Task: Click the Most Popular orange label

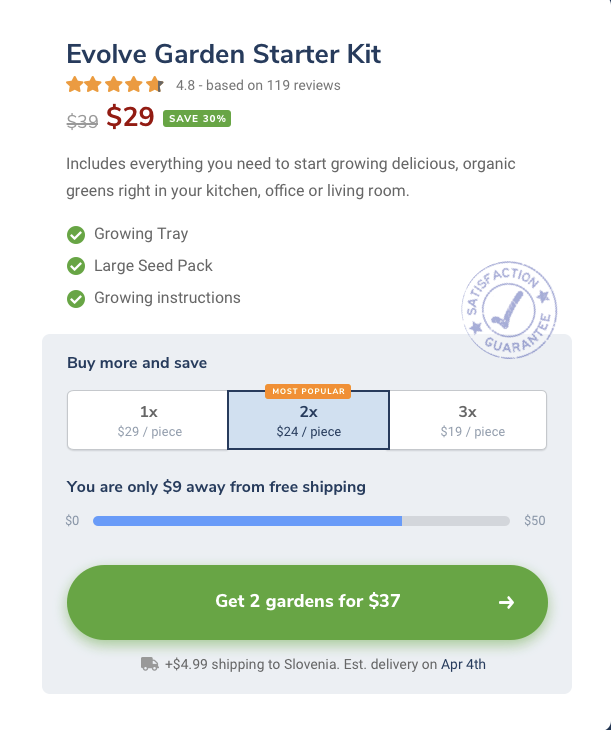Action: (x=308, y=391)
